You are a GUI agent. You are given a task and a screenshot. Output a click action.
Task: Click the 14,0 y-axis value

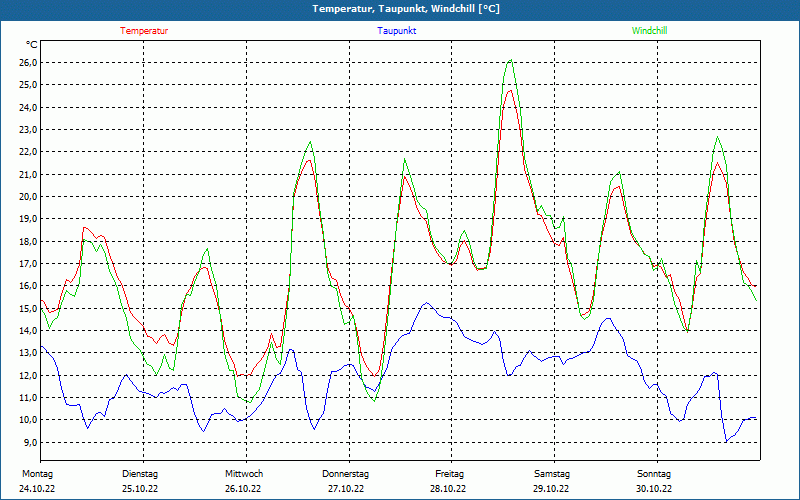(x=28, y=331)
